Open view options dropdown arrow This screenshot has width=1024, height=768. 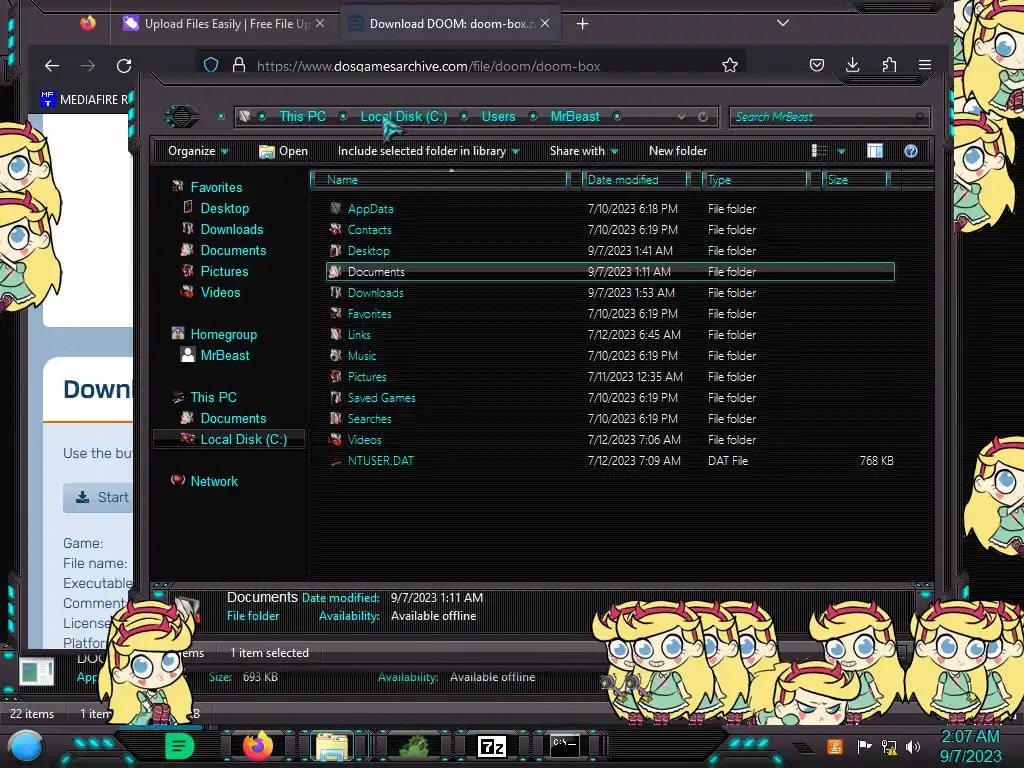(x=841, y=152)
